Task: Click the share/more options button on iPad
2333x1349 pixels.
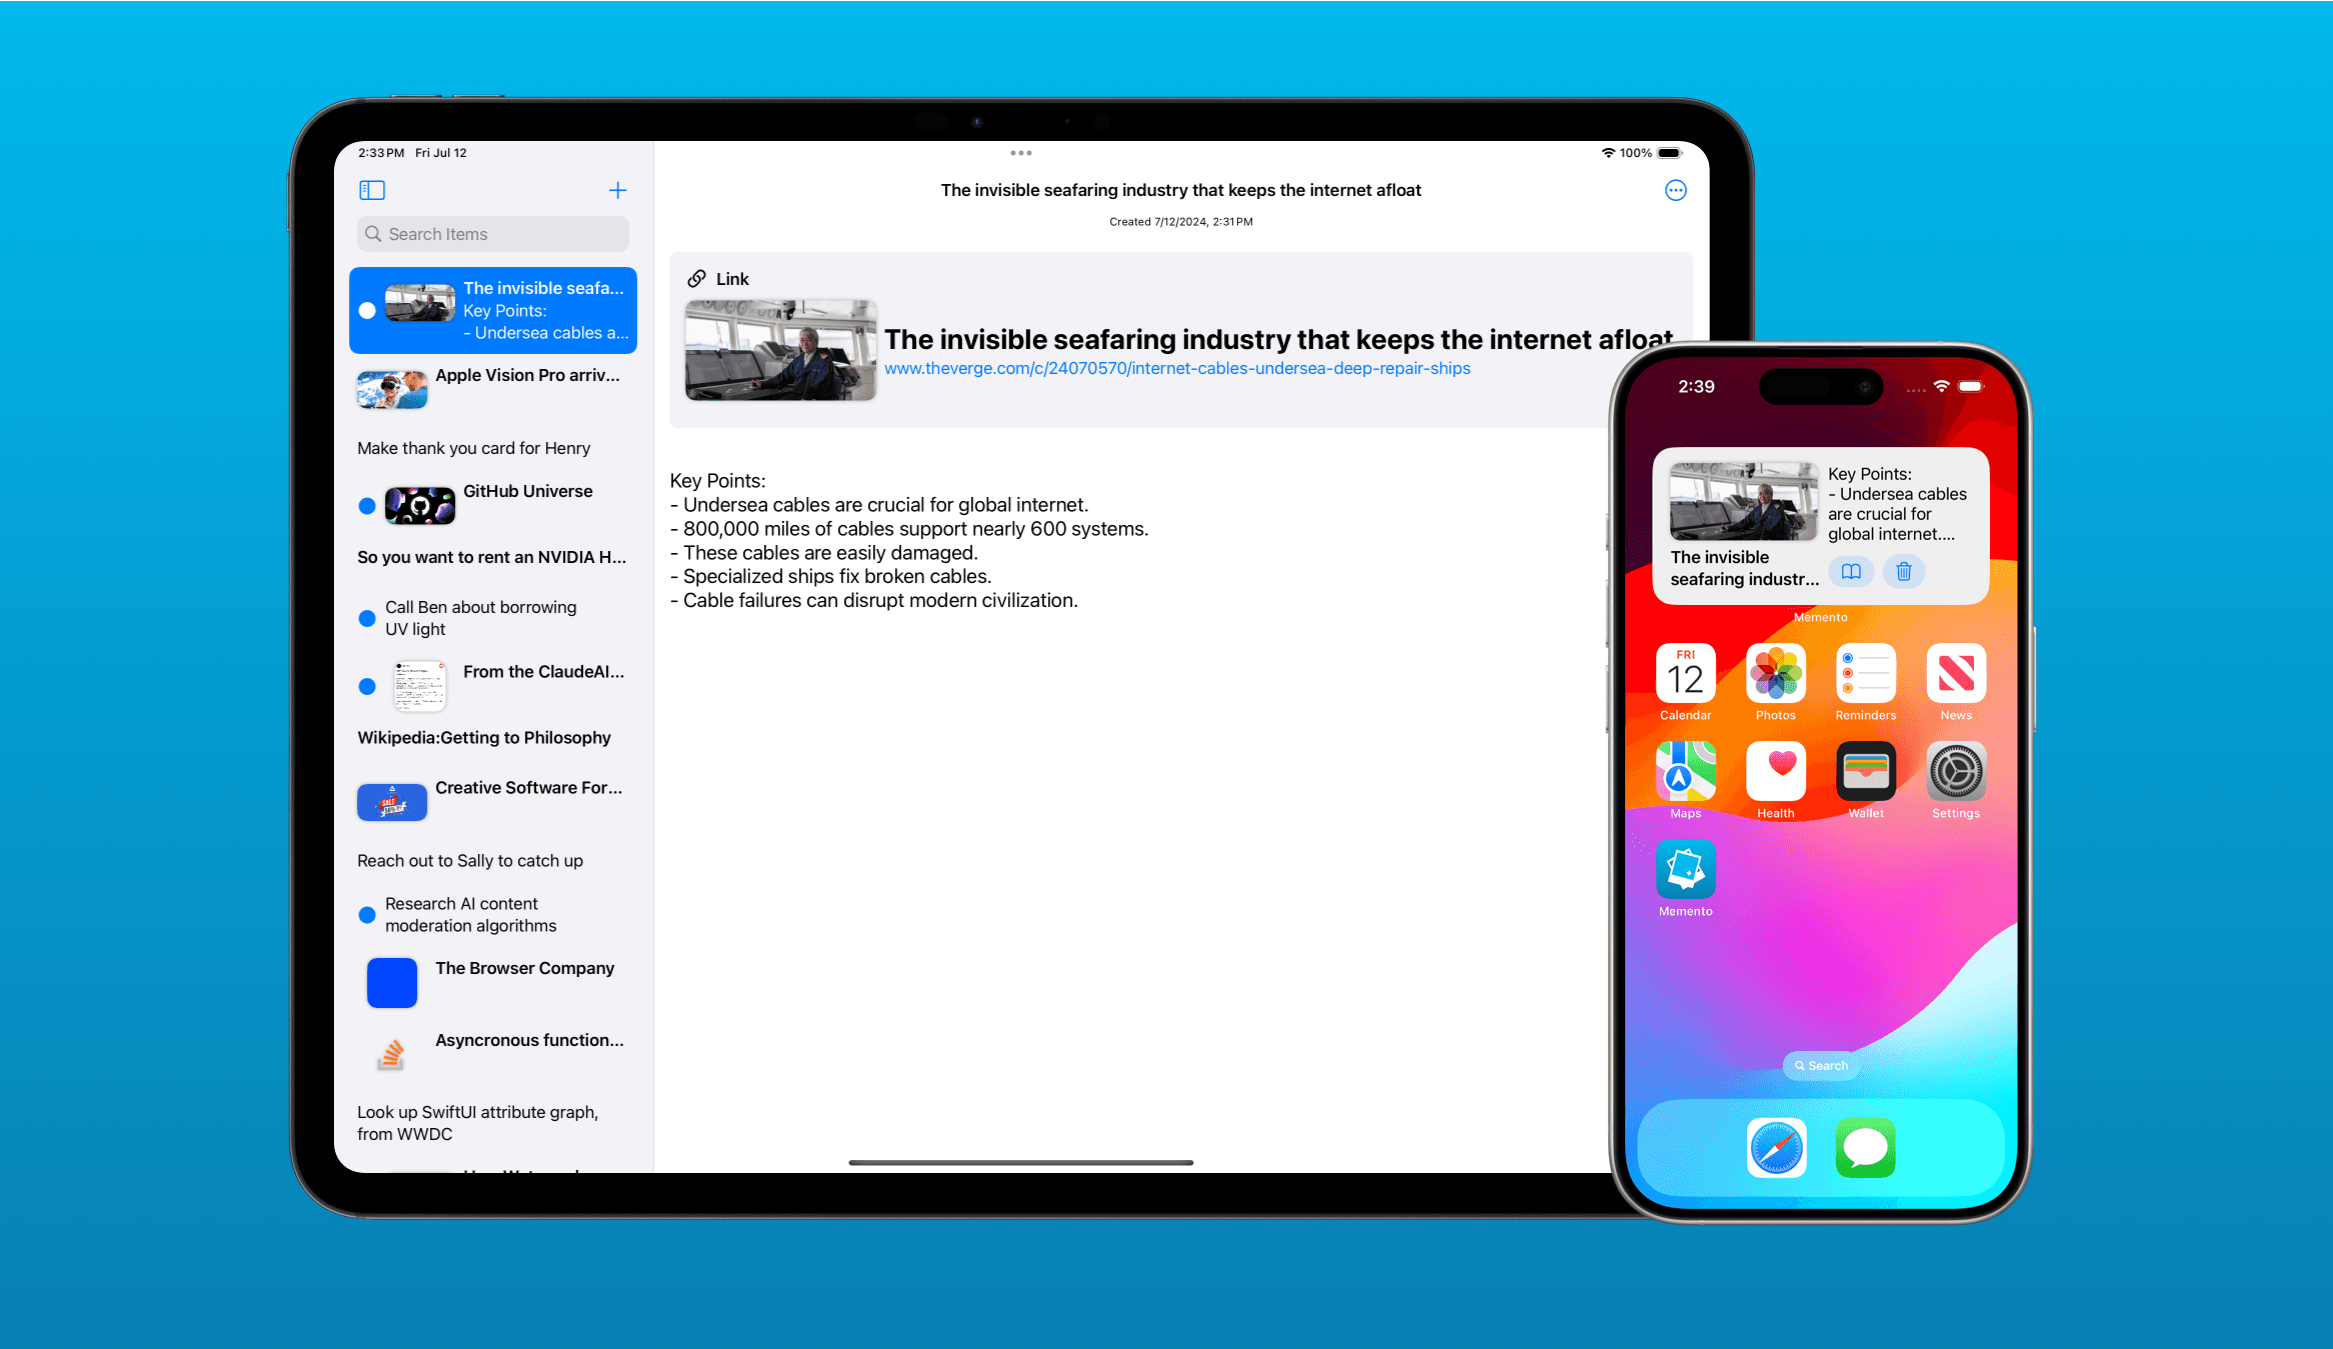Action: coord(1676,190)
